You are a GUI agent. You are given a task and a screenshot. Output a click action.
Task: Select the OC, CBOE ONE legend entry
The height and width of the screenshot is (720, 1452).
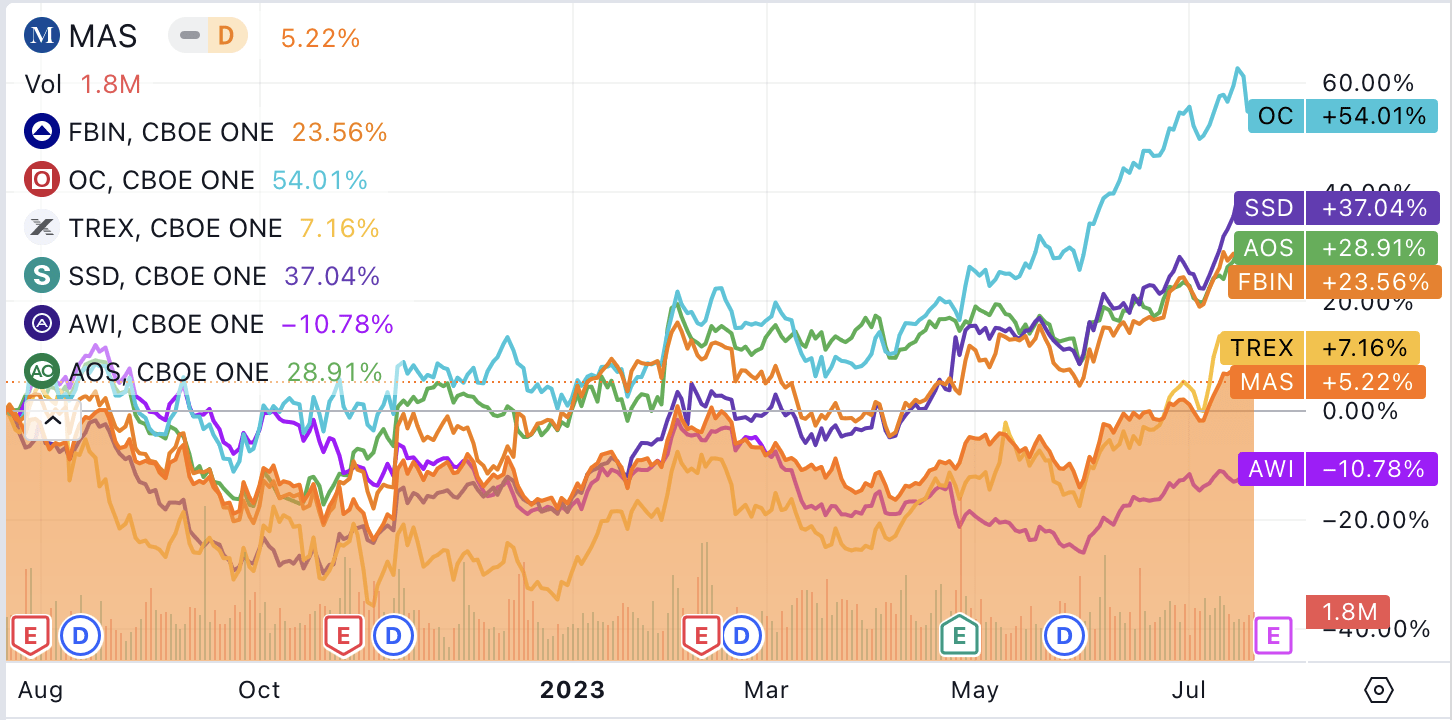(x=160, y=179)
